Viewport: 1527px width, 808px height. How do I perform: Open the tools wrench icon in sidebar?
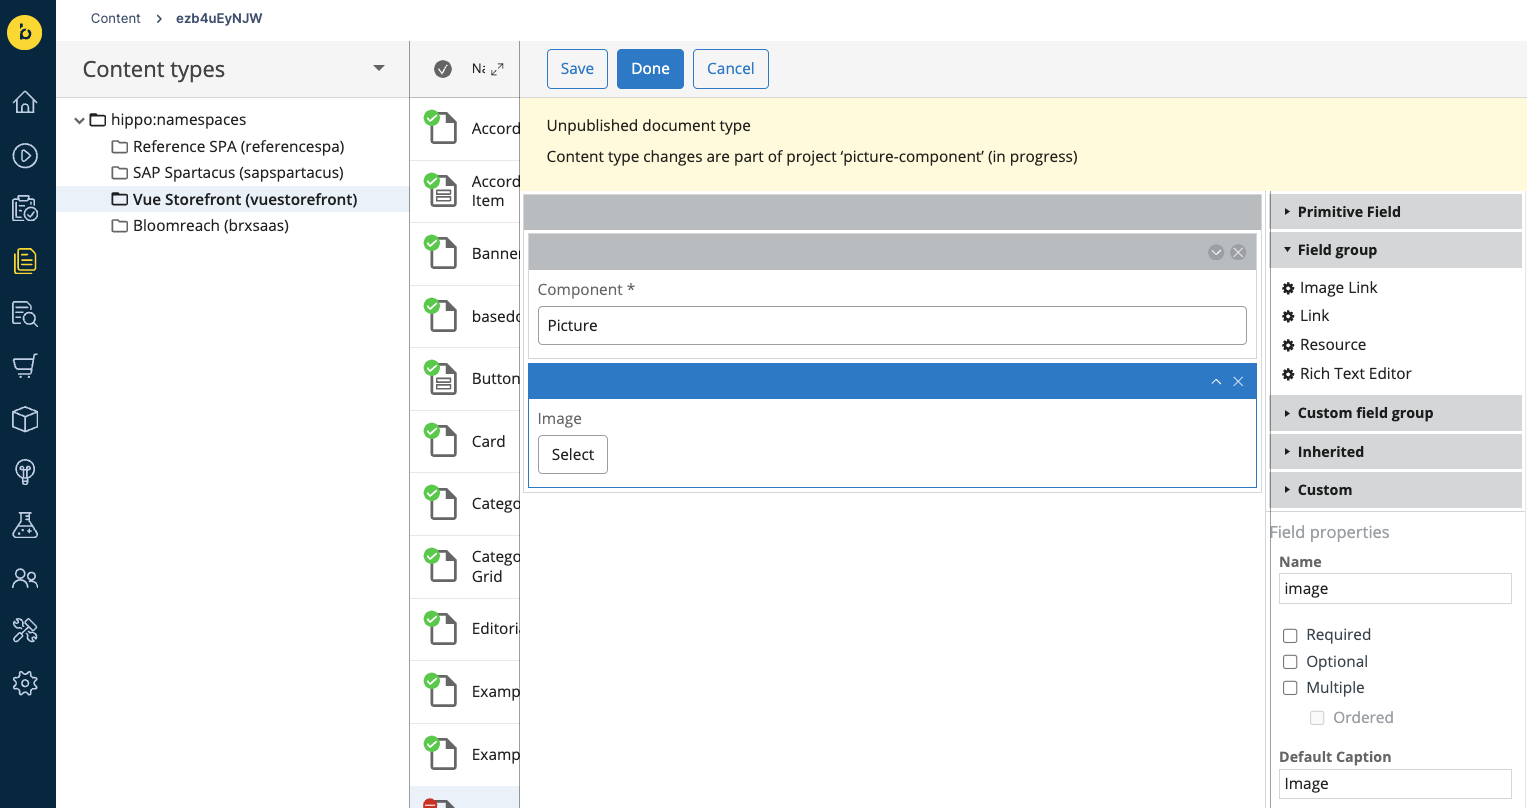[x=25, y=630]
